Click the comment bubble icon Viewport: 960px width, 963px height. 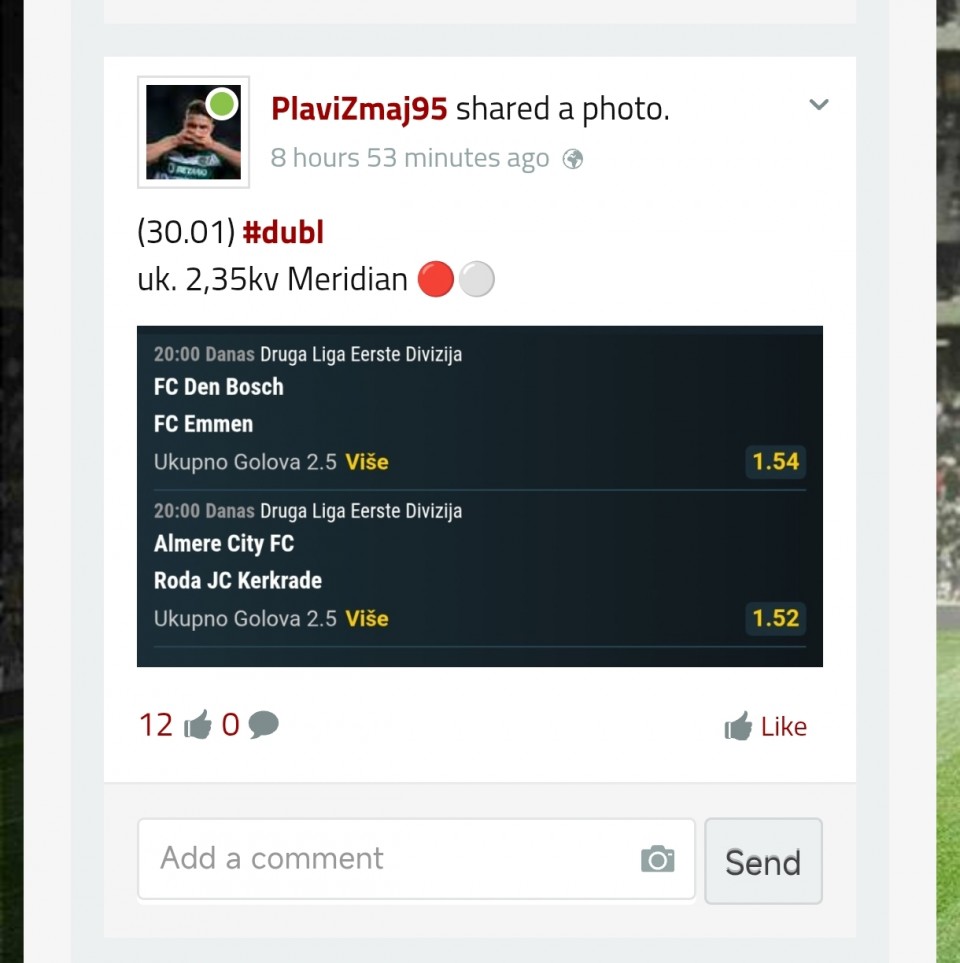[263, 725]
